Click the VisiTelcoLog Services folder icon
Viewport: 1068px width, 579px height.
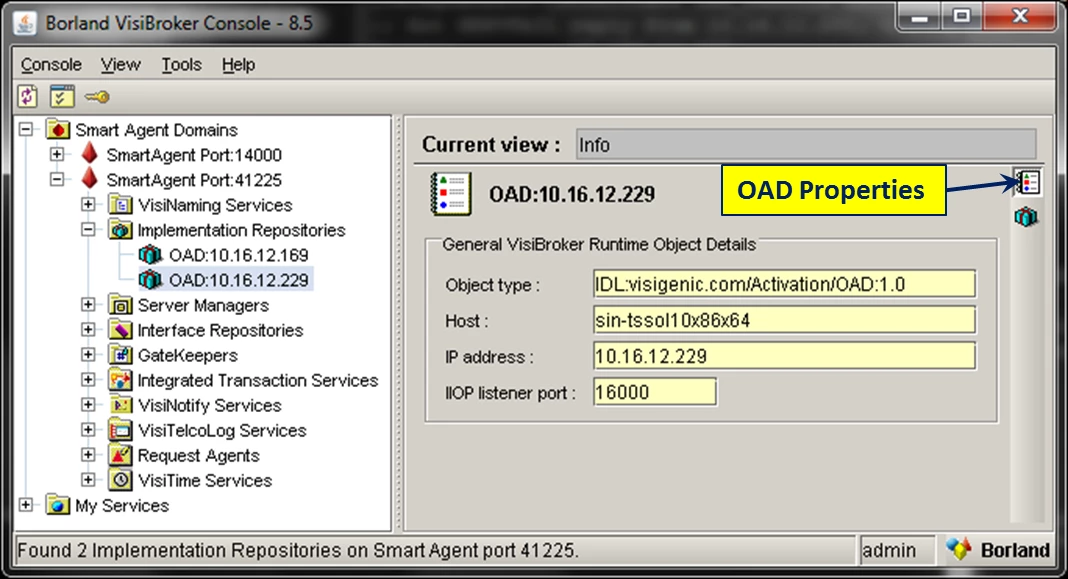tap(121, 431)
